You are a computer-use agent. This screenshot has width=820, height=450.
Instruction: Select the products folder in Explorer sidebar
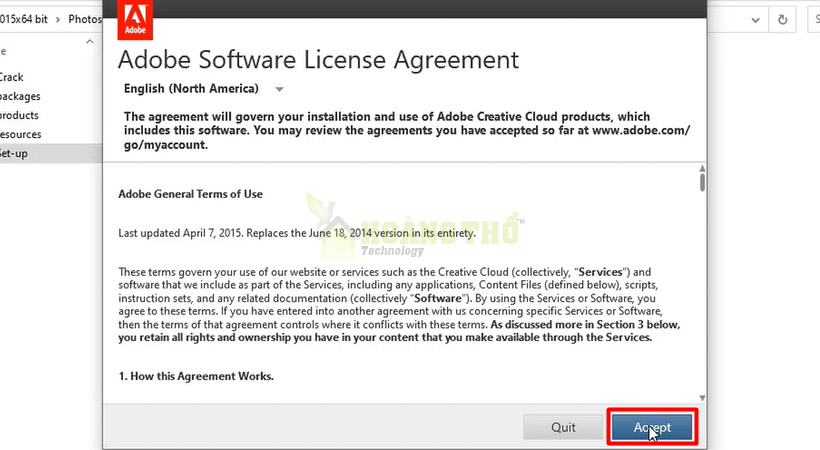click(19, 115)
